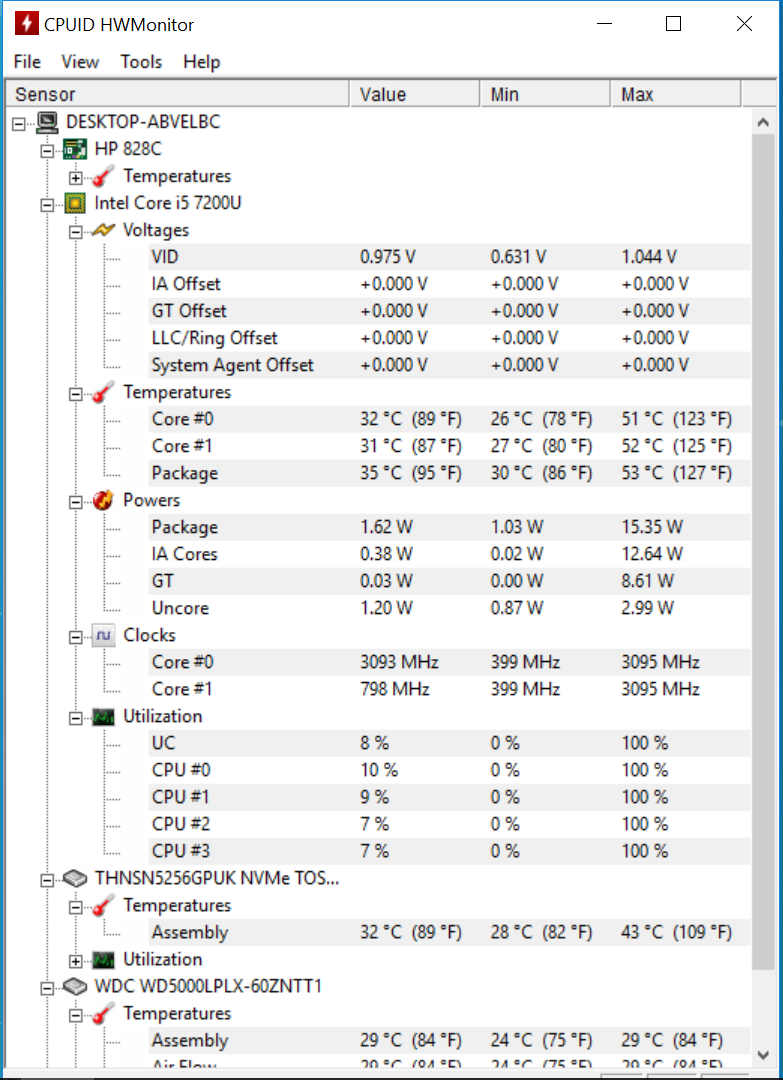Select the Core #0 temperature row
The width and height of the screenshot is (783, 1080).
pyautogui.click(x=450, y=419)
